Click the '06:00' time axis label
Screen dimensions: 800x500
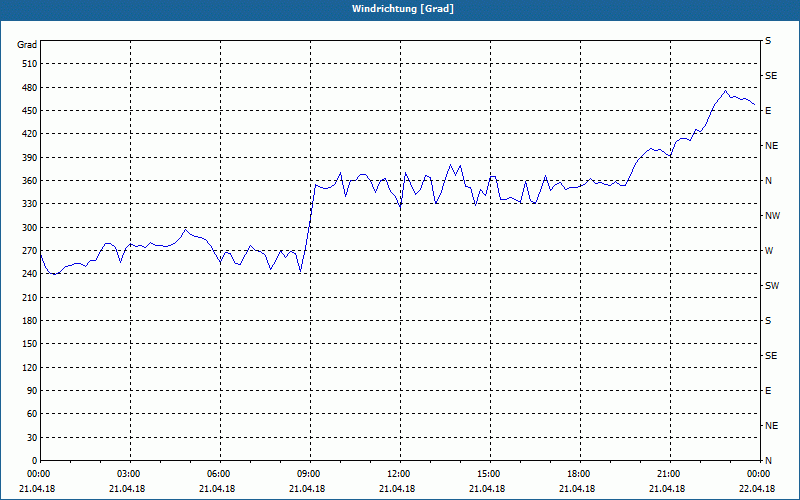218,473
